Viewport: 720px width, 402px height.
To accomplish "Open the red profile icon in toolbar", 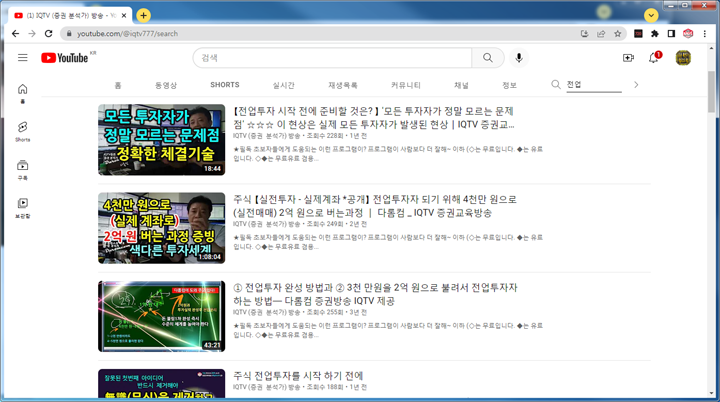I will pyautogui.click(x=688, y=34).
